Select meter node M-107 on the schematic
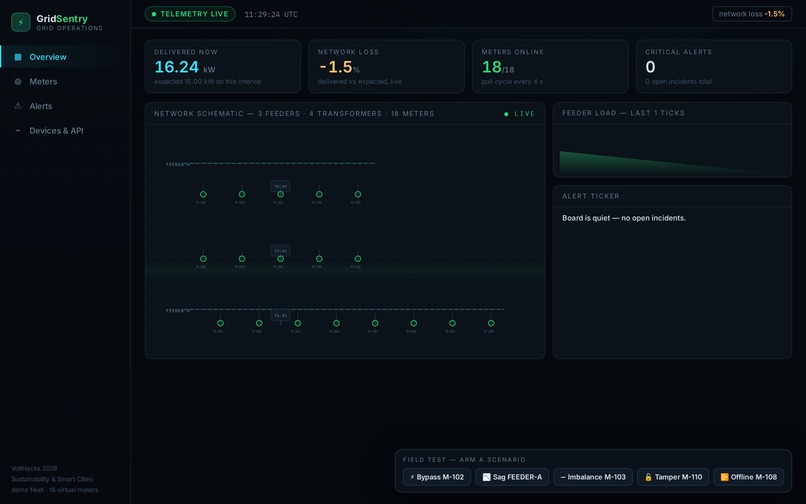 click(x=242, y=259)
